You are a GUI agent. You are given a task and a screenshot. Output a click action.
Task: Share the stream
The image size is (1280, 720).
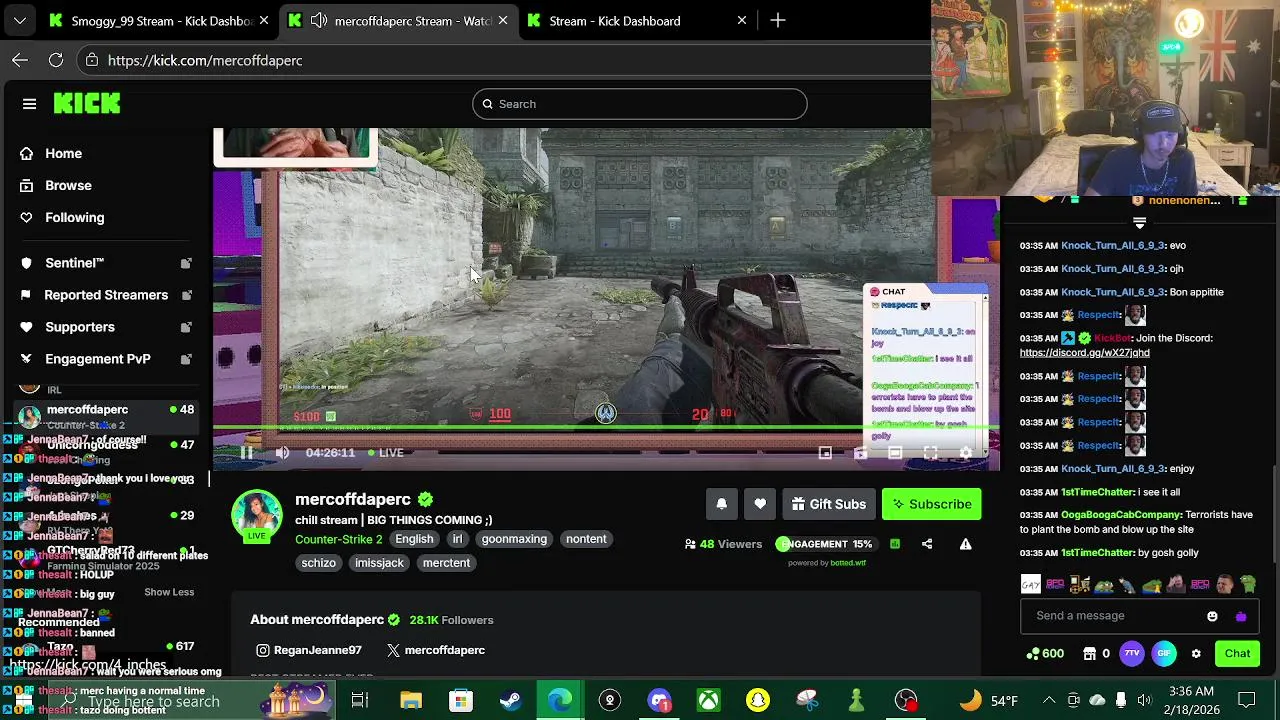[x=927, y=544]
